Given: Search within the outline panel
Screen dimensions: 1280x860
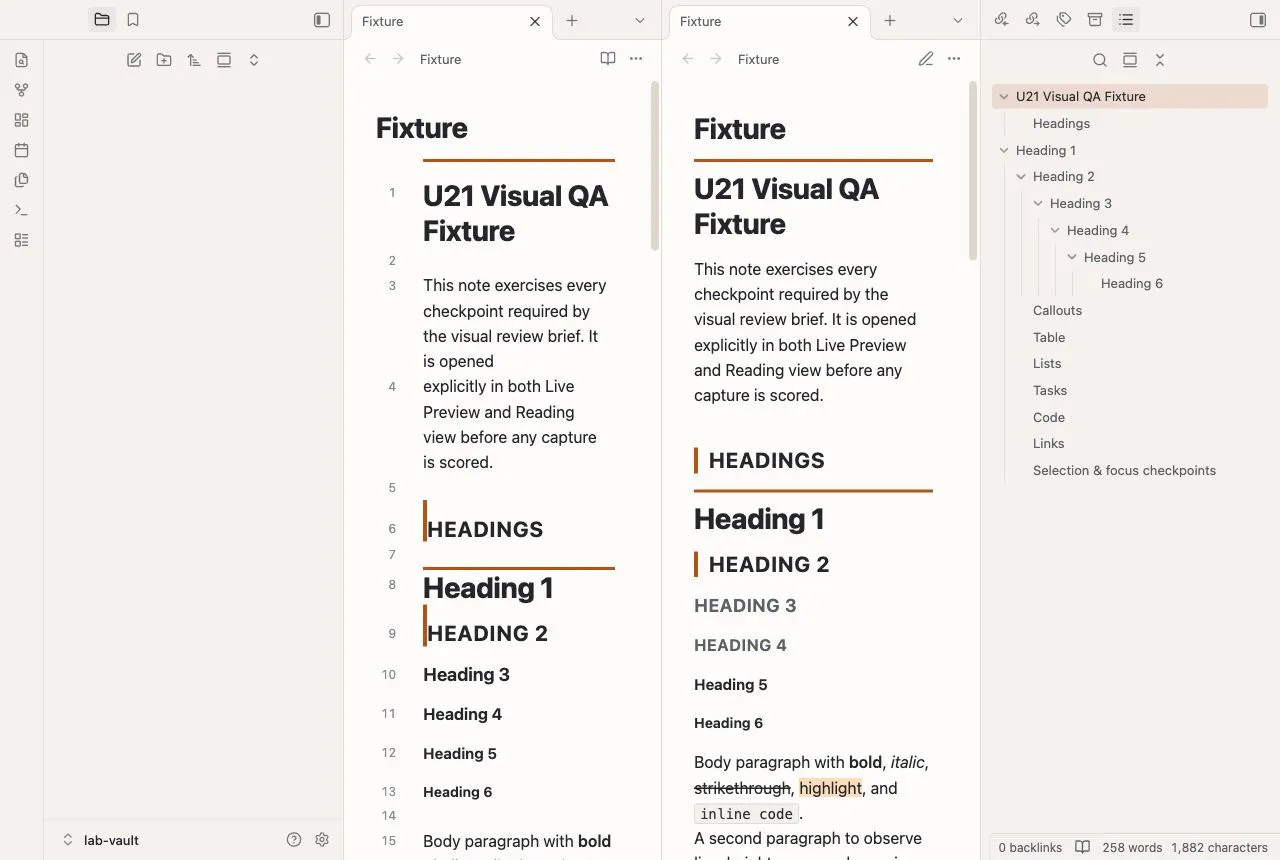Looking at the screenshot, I should point(1100,60).
